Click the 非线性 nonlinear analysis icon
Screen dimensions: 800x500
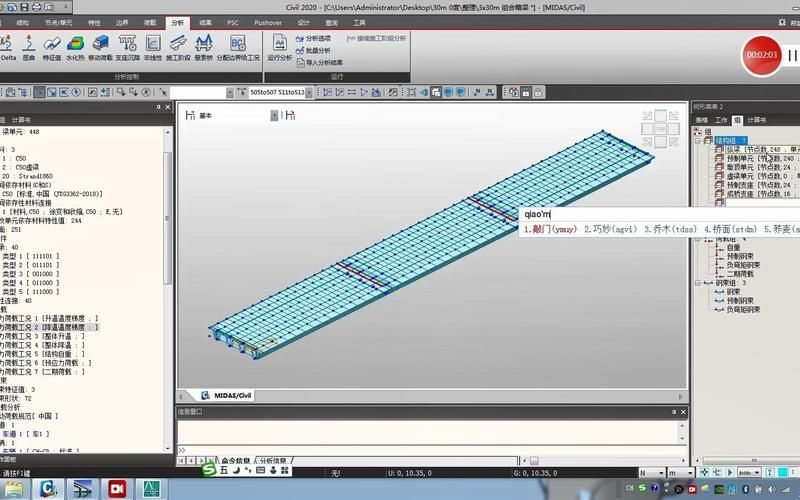pyautogui.click(x=152, y=46)
